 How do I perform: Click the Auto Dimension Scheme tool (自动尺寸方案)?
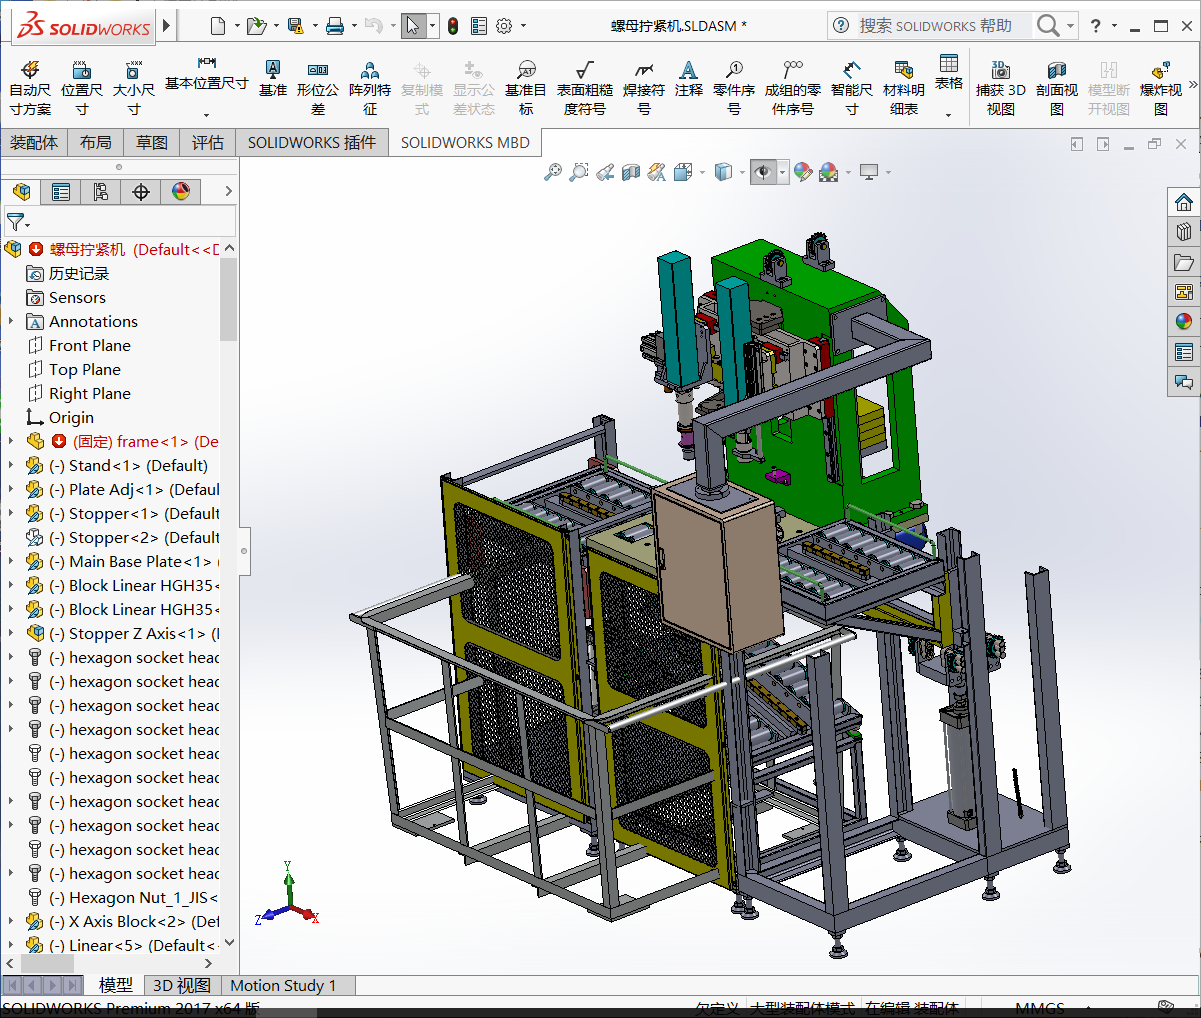30,88
